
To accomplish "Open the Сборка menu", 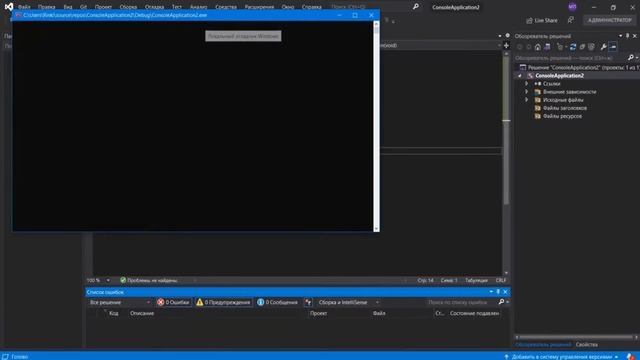I will (128, 7).
